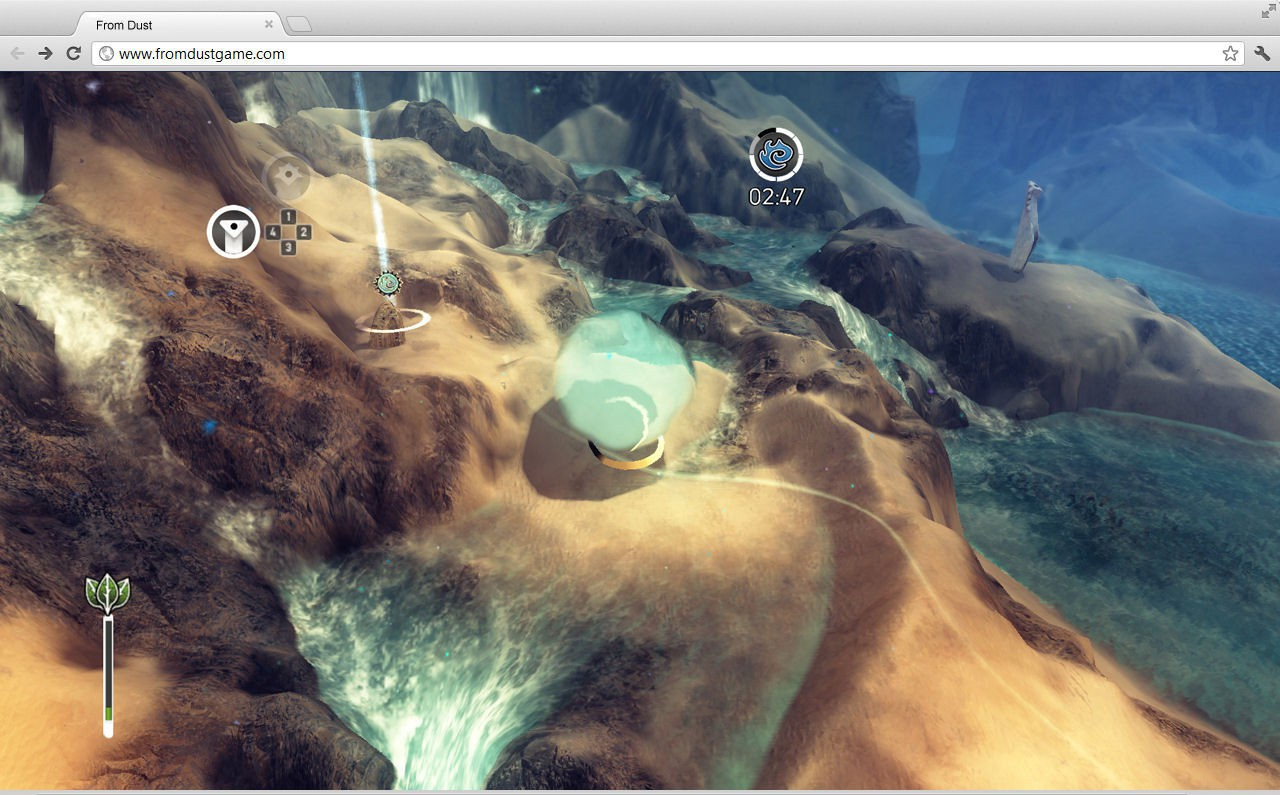Click the totem with the gear emblem
This screenshot has height=795, width=1280.
tap(388, 310)
